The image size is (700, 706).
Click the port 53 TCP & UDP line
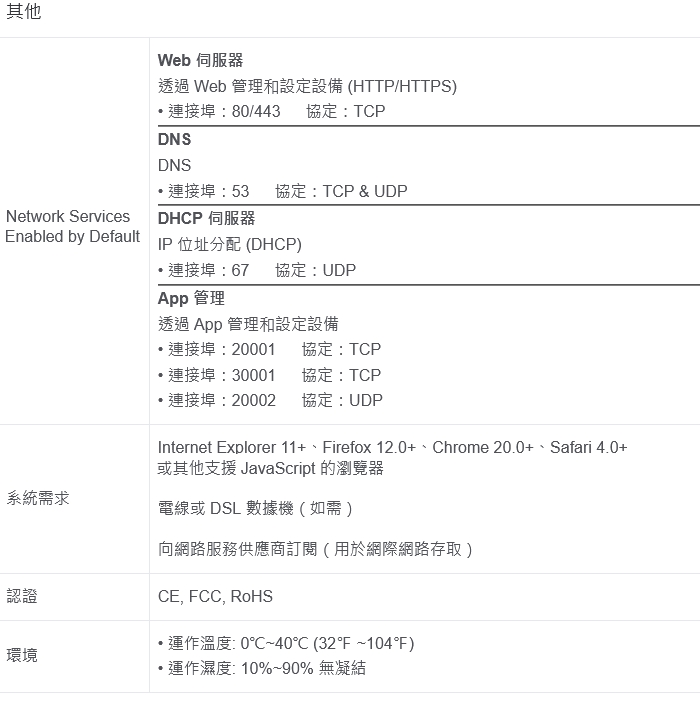pos(283,191)
